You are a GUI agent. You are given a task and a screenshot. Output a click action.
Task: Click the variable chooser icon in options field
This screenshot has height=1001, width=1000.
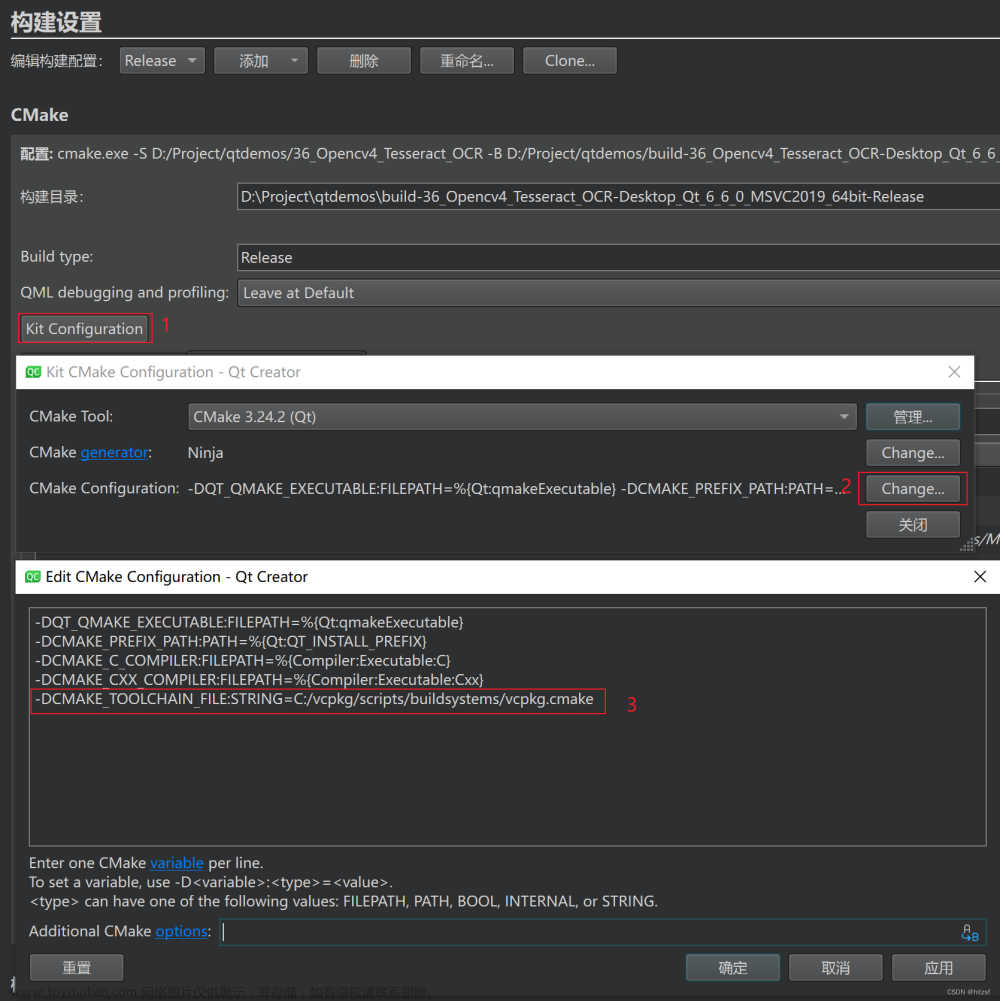coord(969,933)
